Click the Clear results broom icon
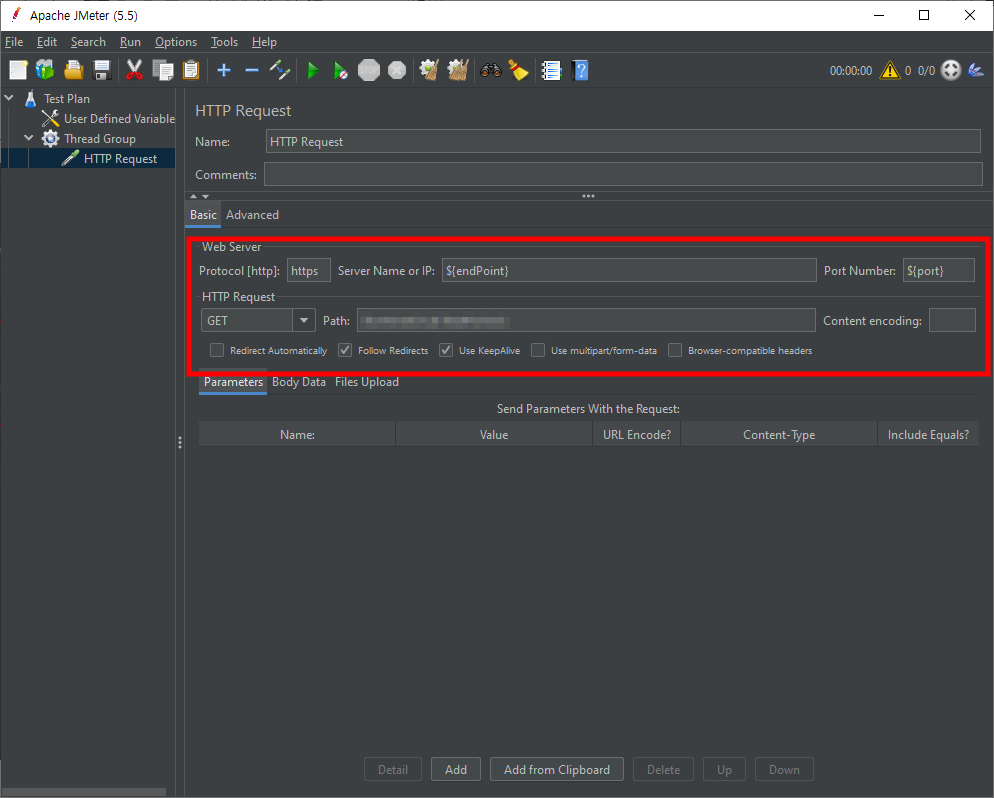This screenshot has height=798, width=994. coord(429,70)
